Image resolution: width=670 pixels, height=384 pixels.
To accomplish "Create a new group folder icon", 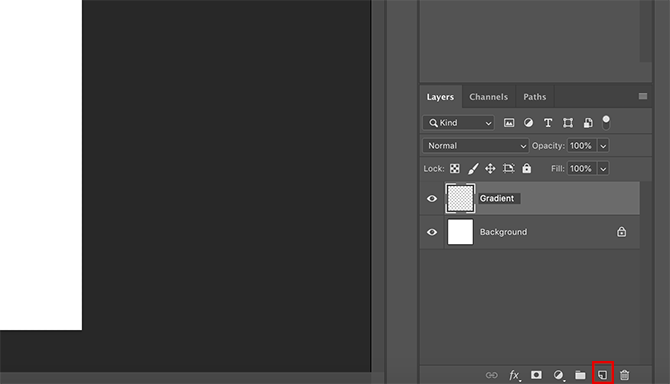I will 580,375.
